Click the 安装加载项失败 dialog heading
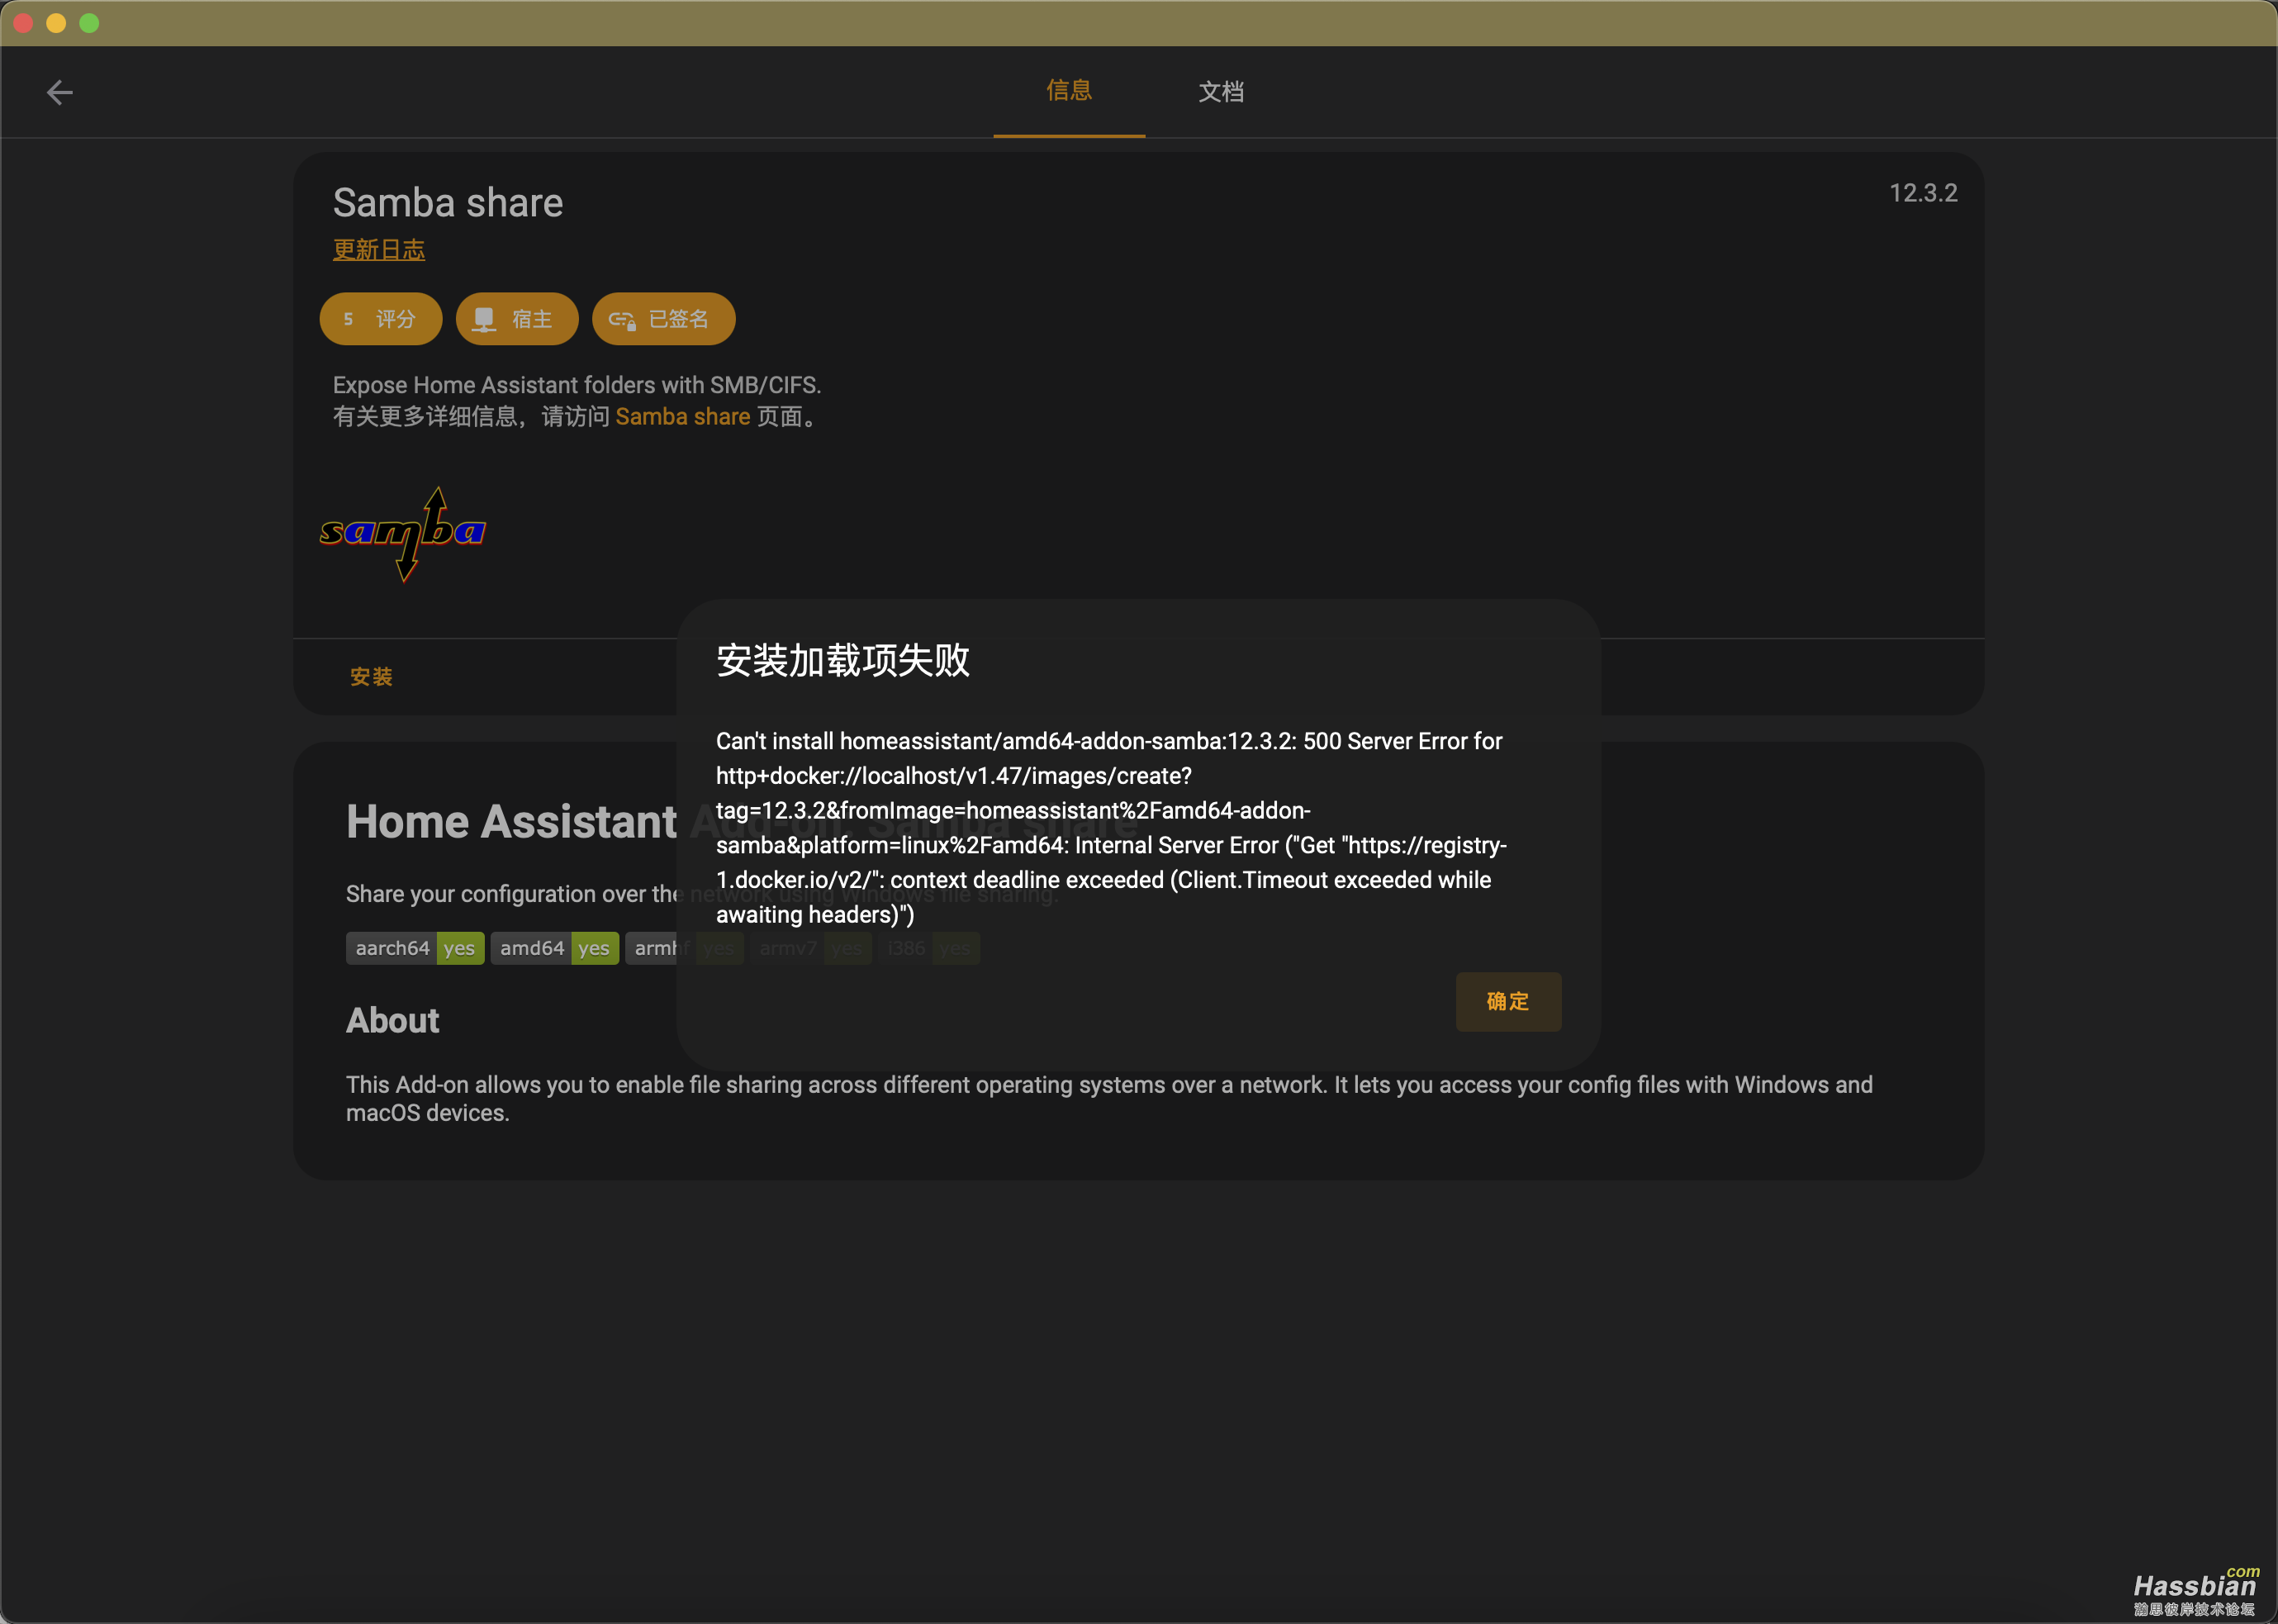This screenshot has height=1624, width=2278. coord(843,660)
